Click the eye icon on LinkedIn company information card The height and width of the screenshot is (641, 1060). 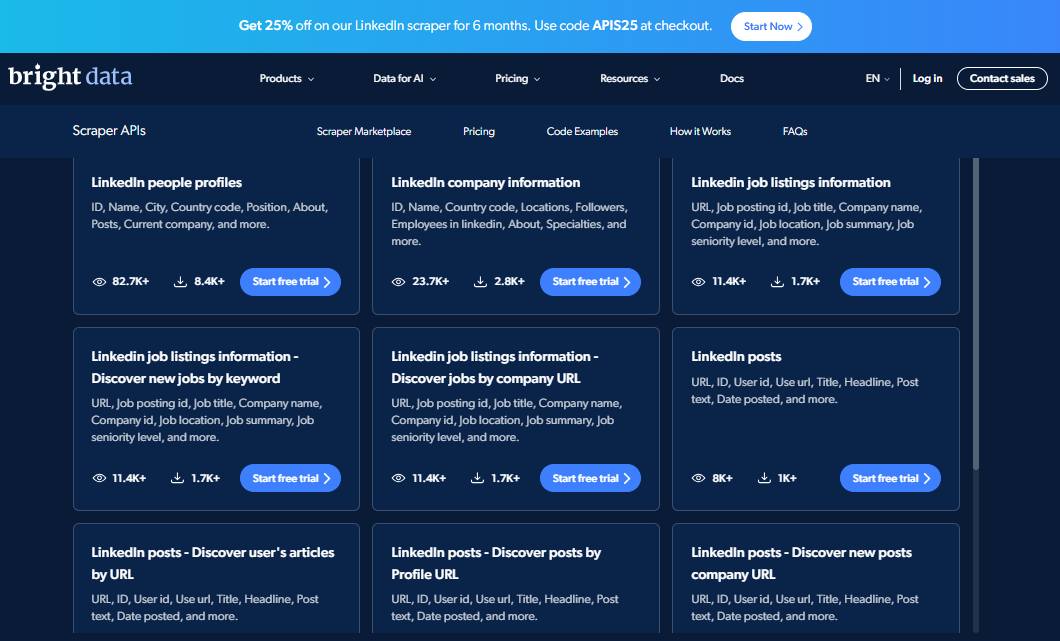pos(398,281)
